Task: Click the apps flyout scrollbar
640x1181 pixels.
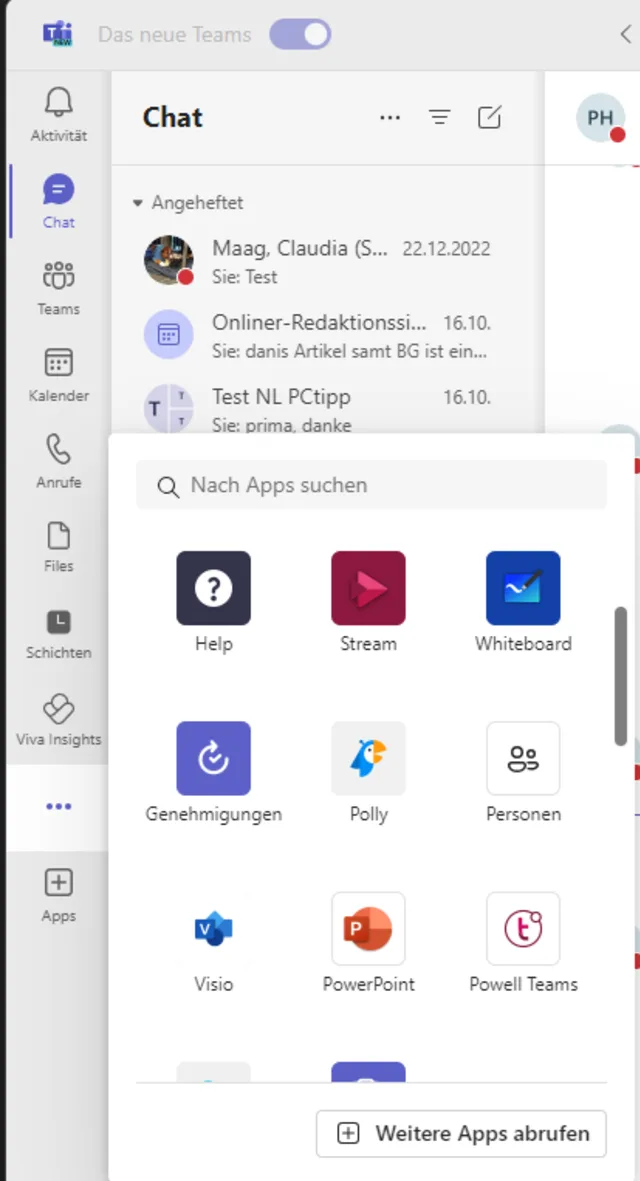Action: [x=620, y=676]
